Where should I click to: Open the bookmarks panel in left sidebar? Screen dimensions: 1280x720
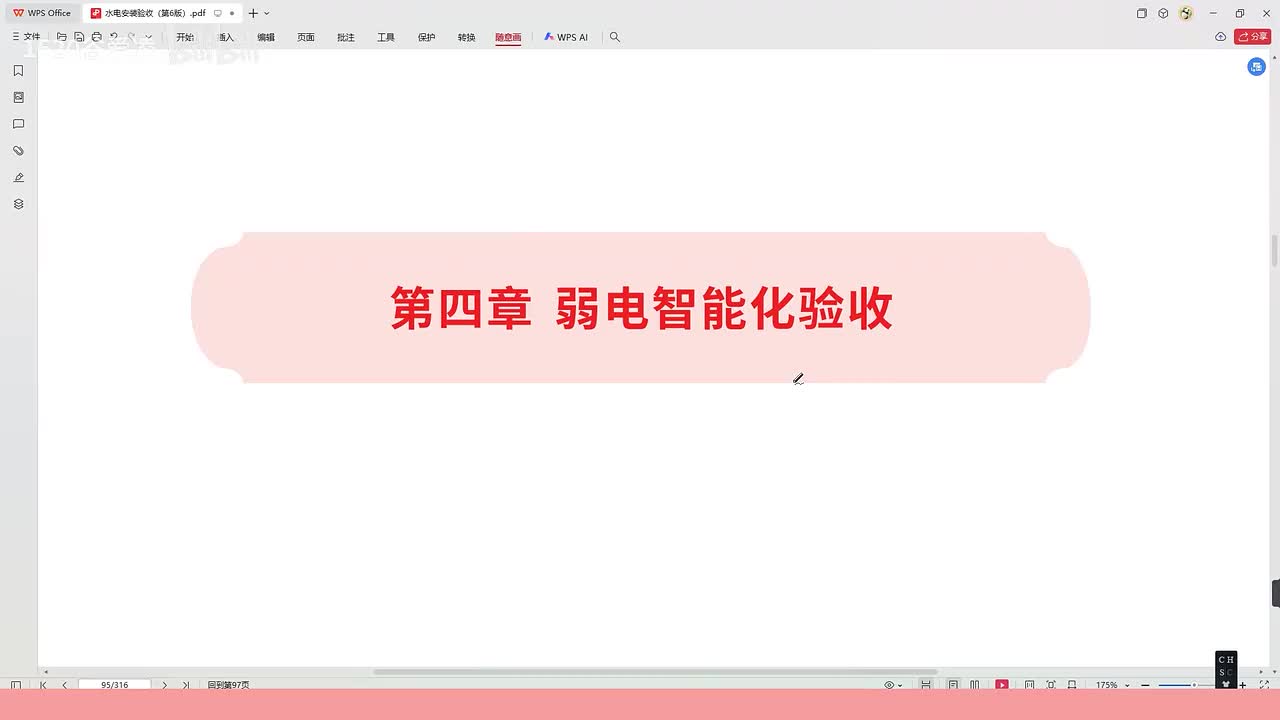tap(18, 71)
